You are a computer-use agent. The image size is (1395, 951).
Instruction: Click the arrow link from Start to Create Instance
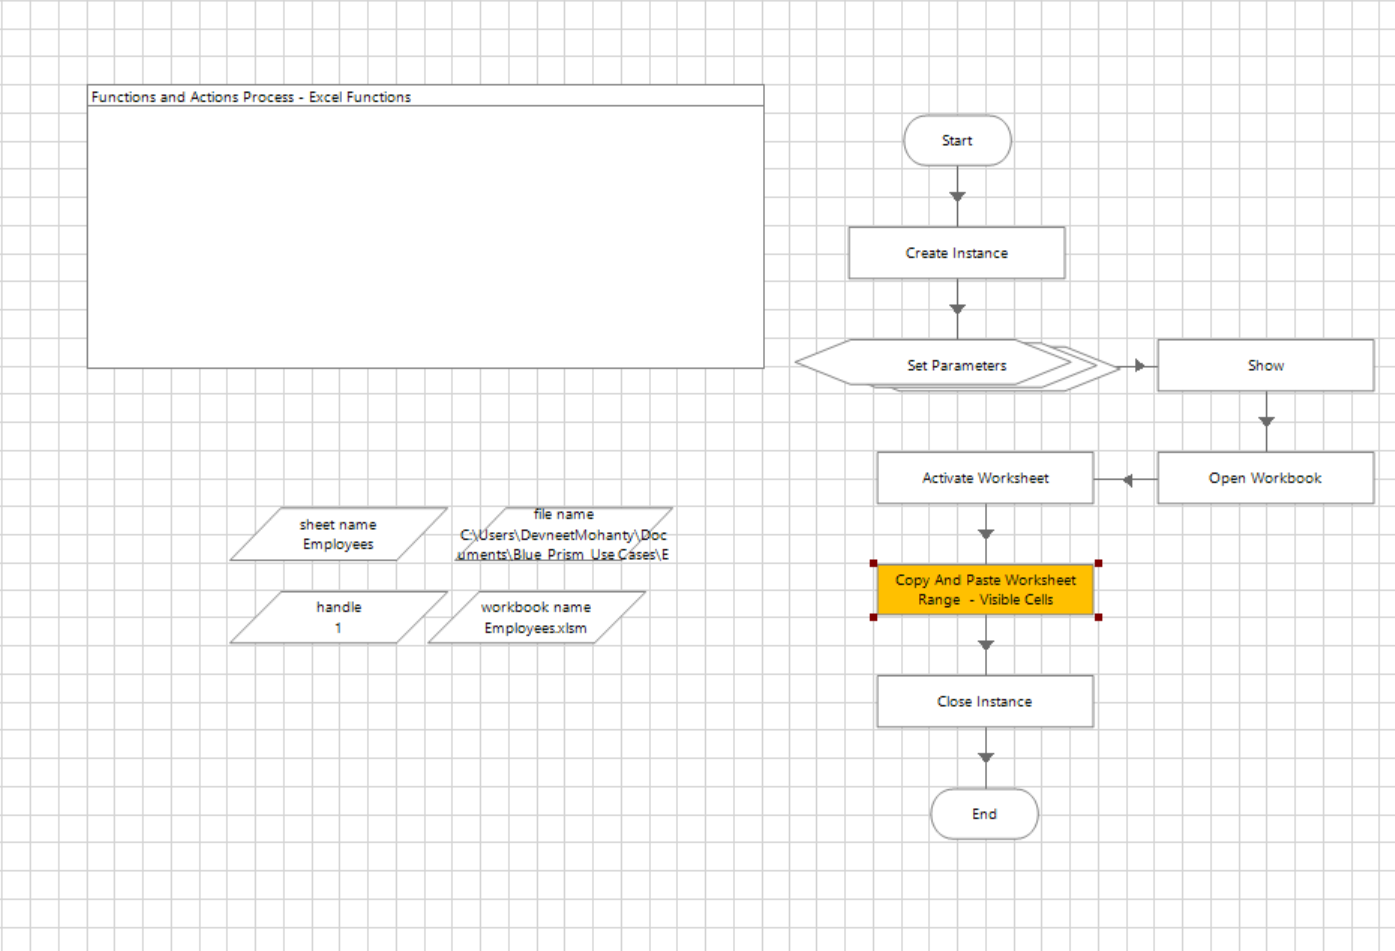pyautogui.click(x=957, y=197)
